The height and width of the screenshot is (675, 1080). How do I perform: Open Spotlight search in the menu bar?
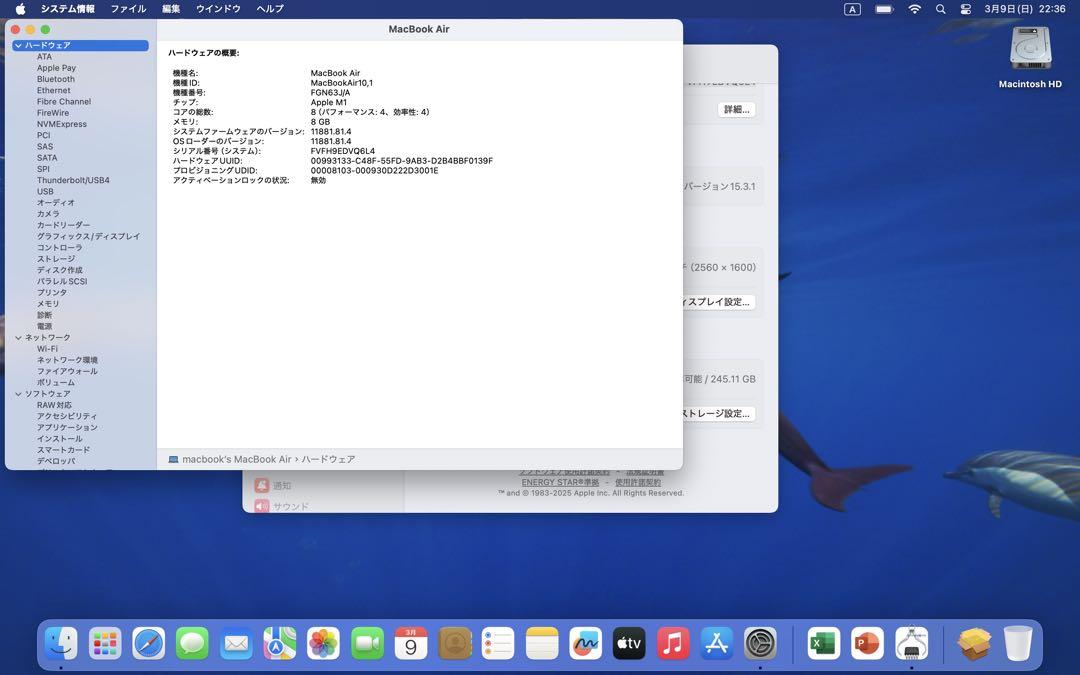940,9
